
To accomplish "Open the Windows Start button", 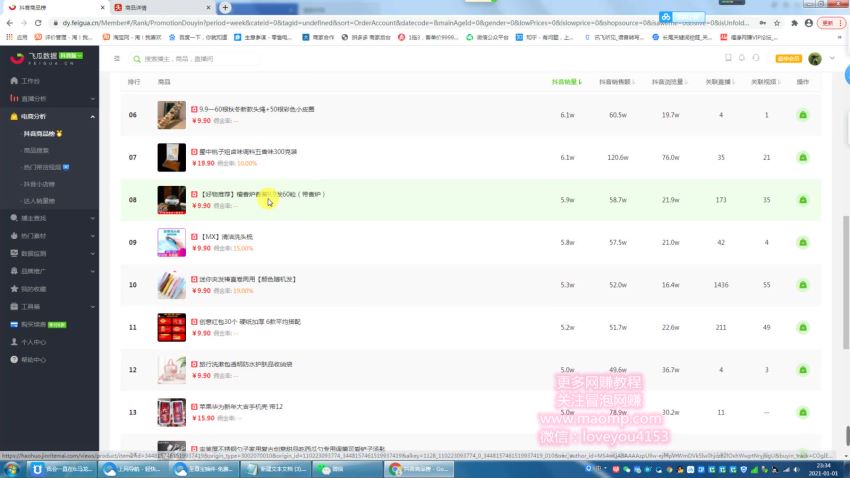I will click(x=11, y=469).
